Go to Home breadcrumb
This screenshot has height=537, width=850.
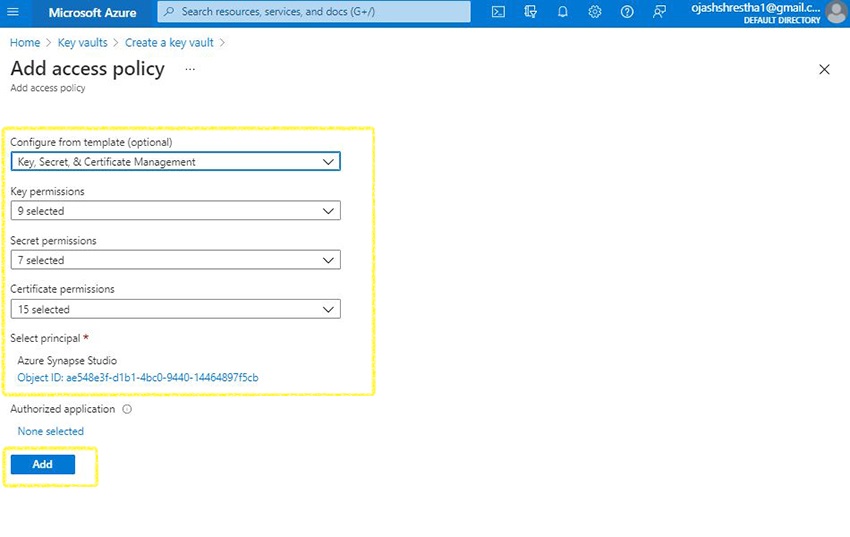25,43
